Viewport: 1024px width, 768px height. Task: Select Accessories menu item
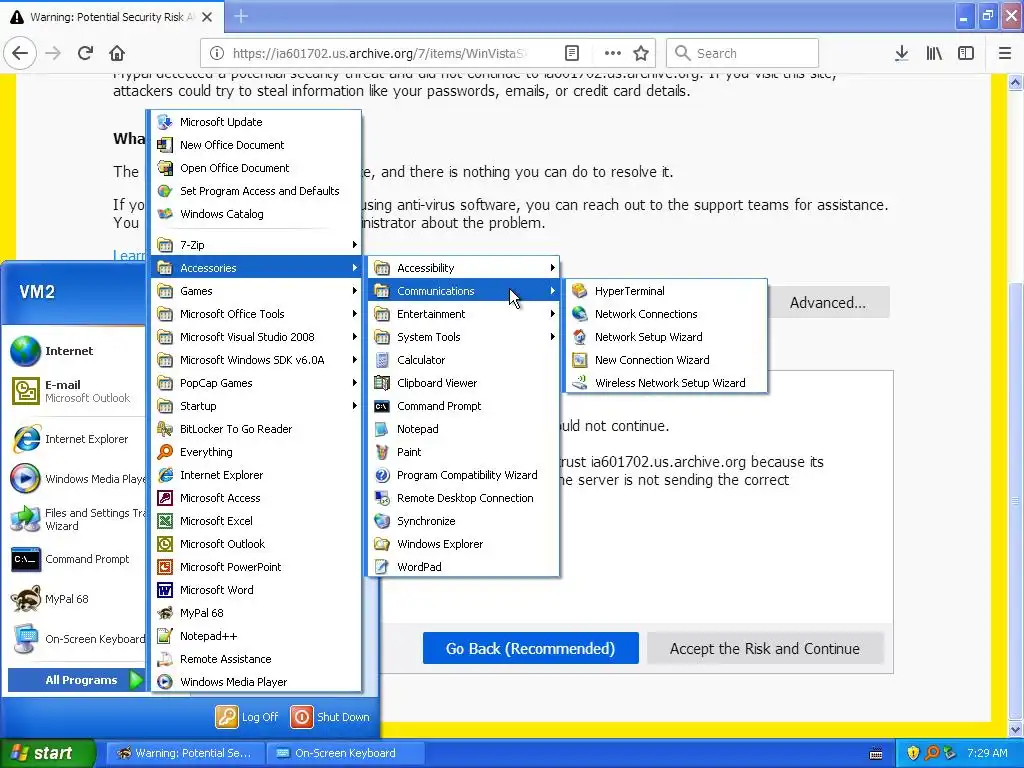[256, 268]
